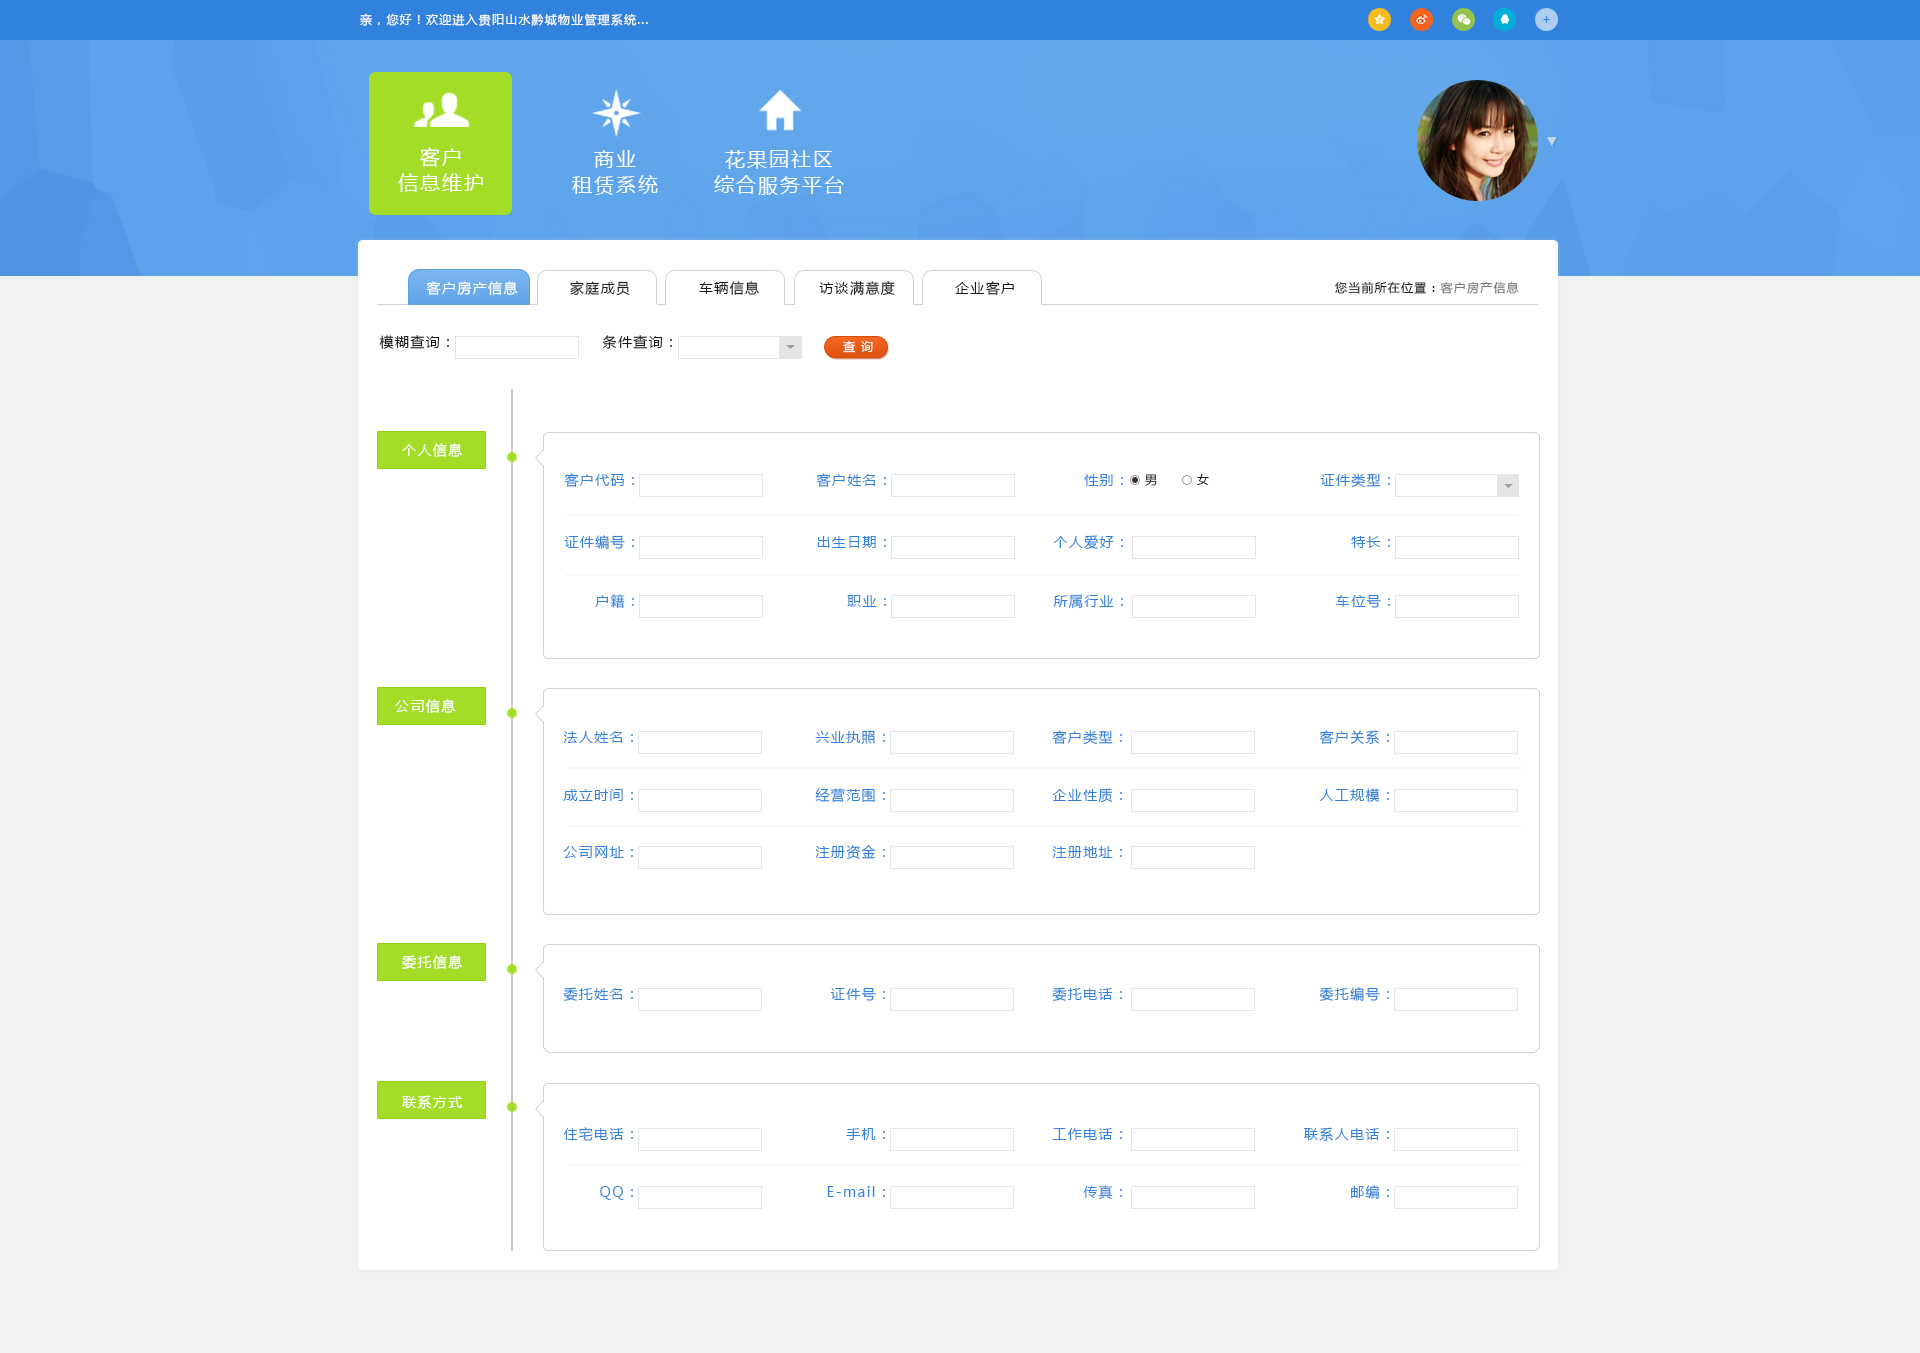Select the 男 gender radio button
Viewport: 1920px width, 1353px height.
click(x=1135, y=480)
